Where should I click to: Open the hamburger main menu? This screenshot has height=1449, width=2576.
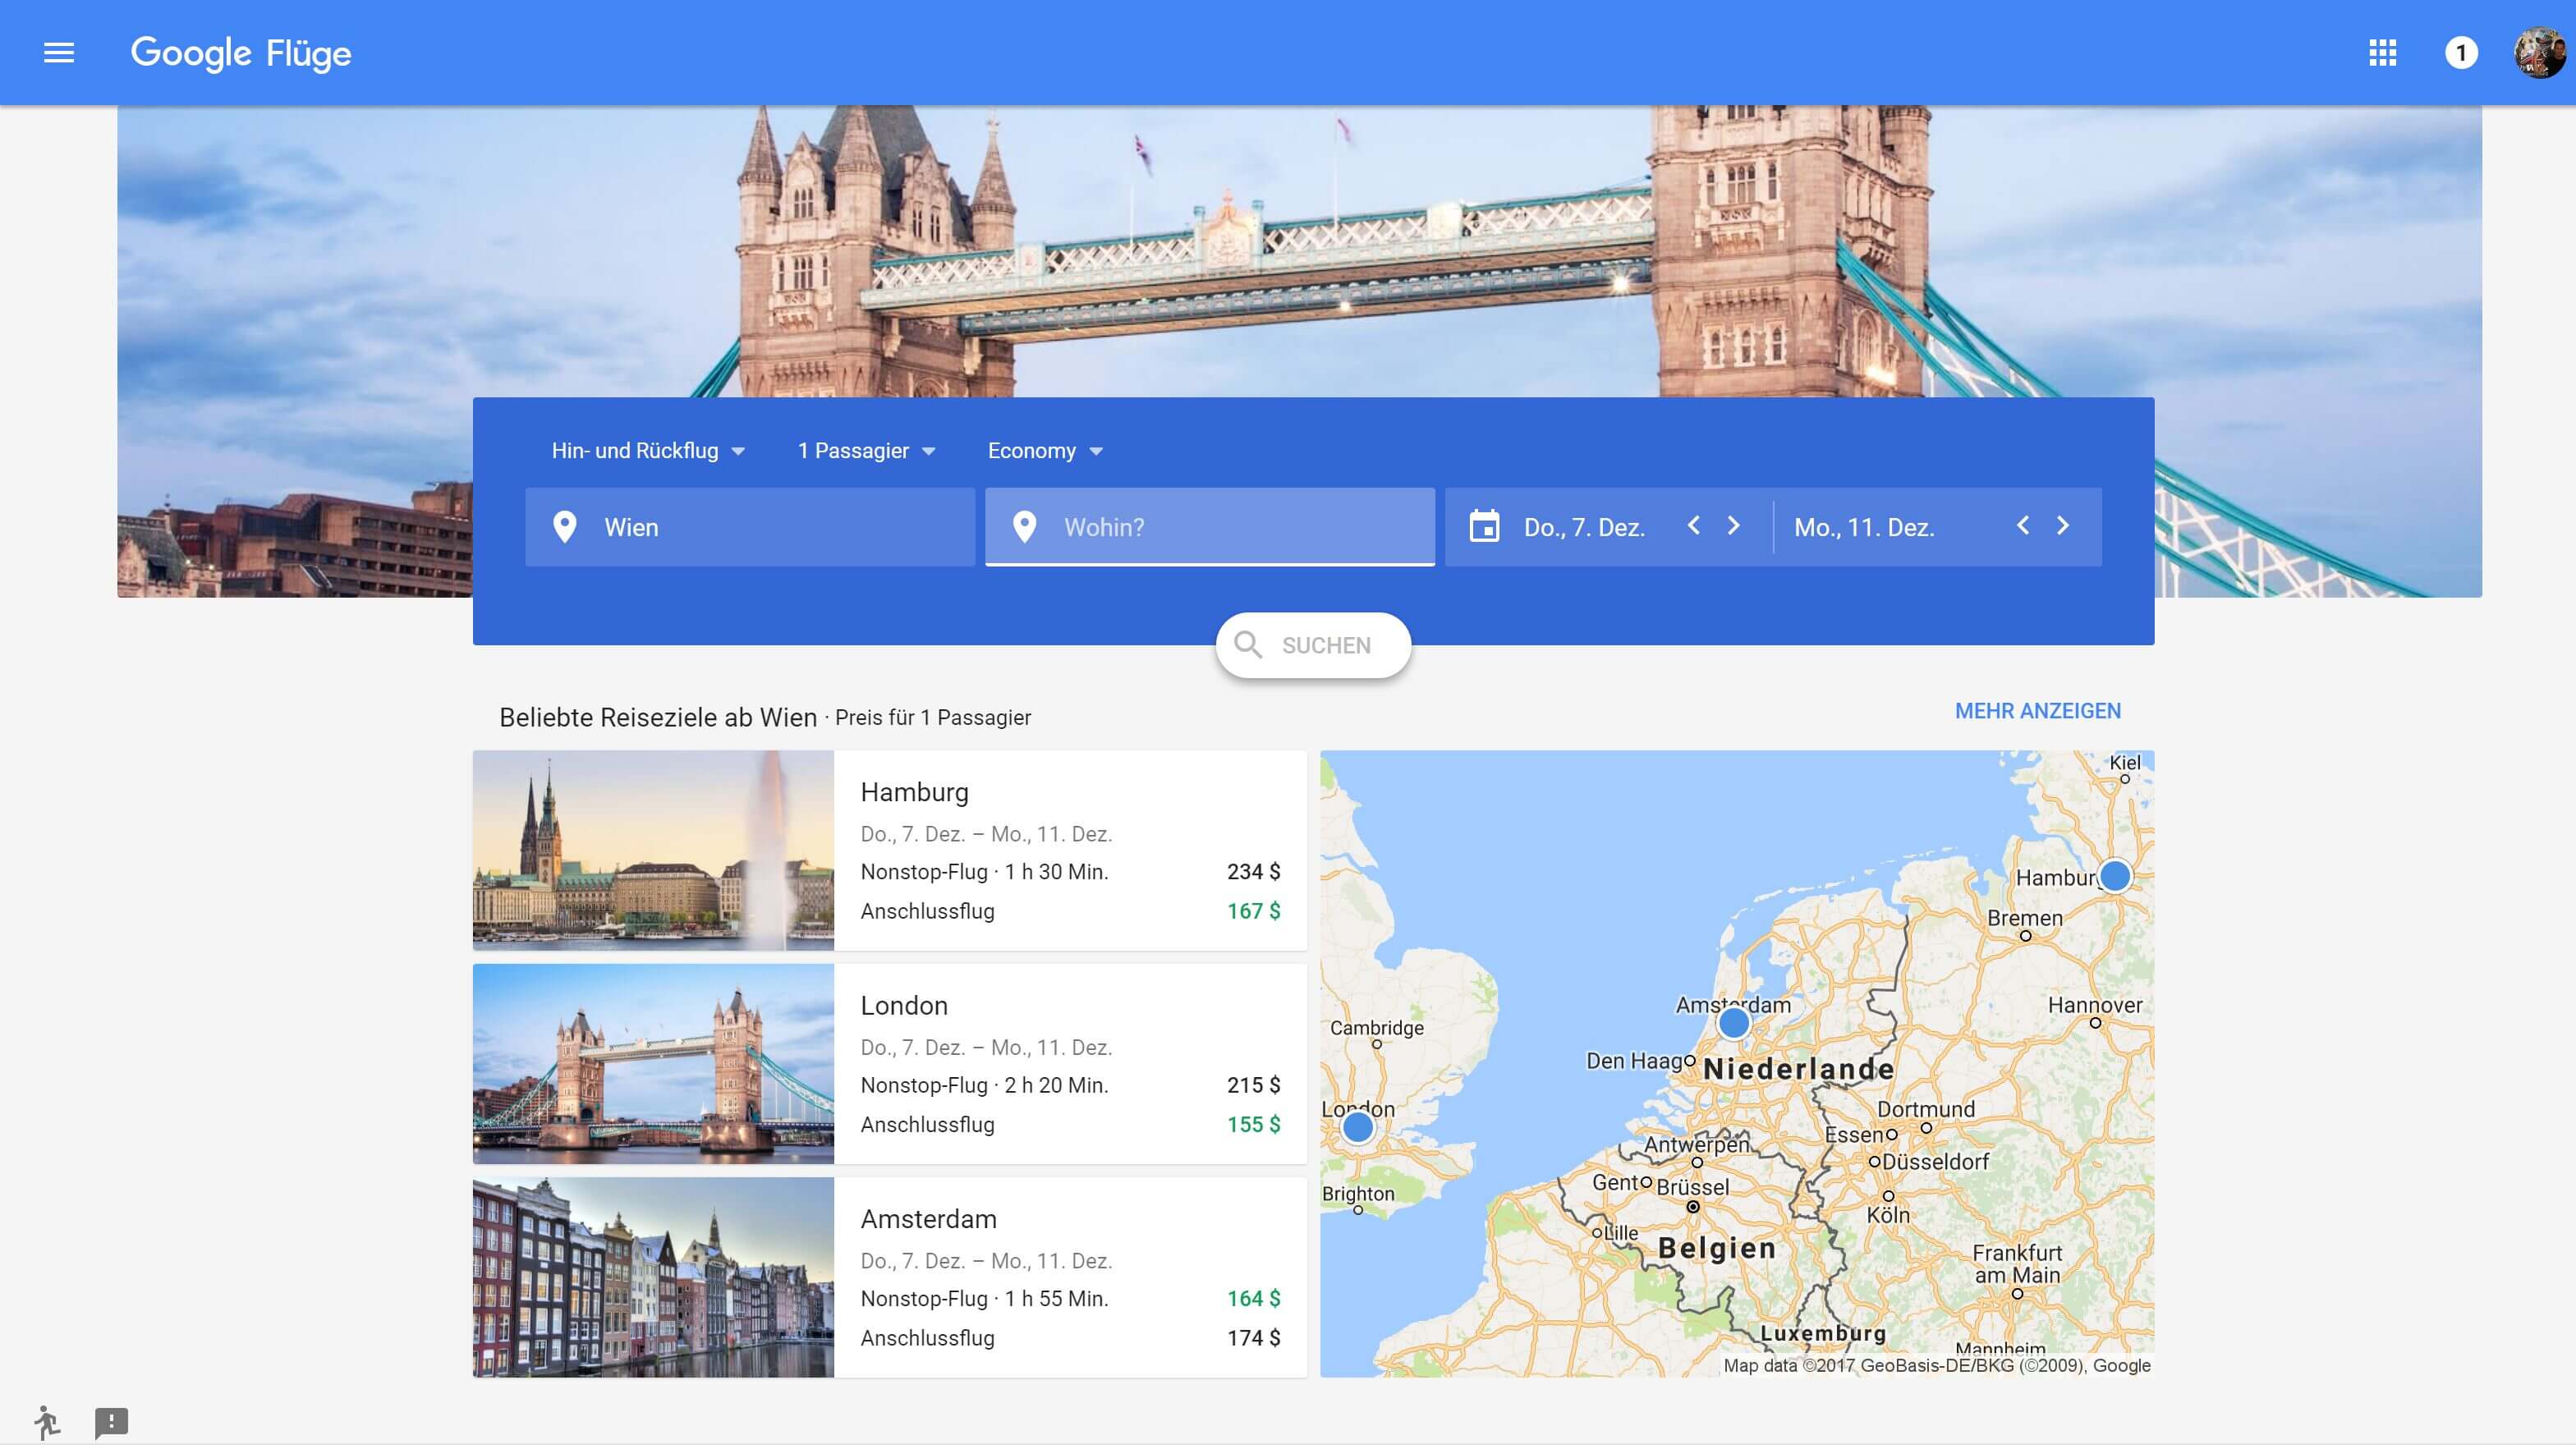pos(59,52)
